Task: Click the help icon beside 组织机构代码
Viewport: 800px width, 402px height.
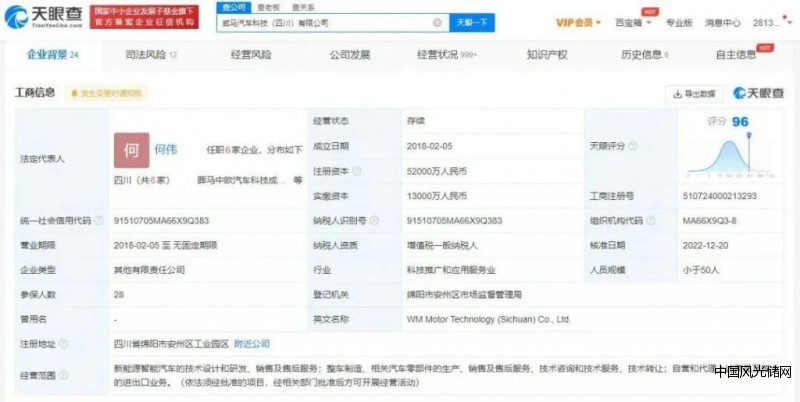Action: (x=651, y=220)
